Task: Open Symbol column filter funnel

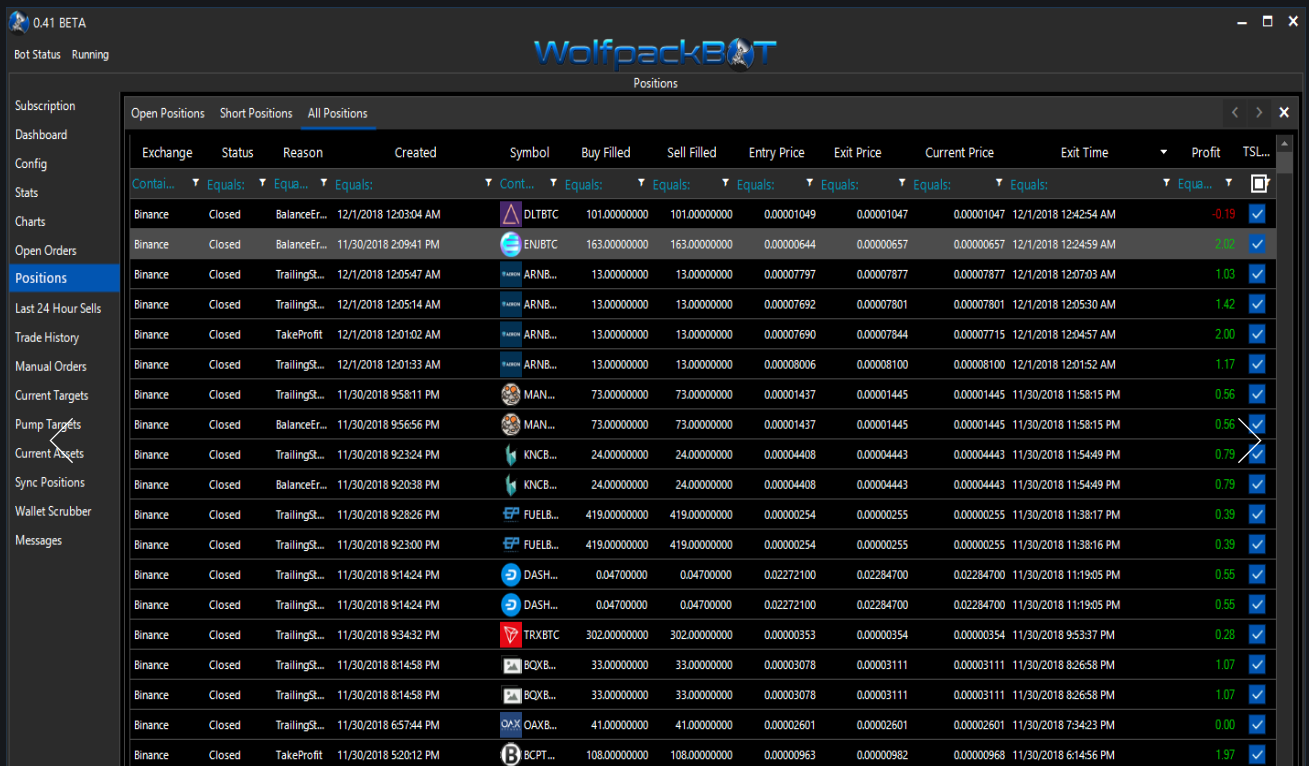Action: (x=554, y=184)
